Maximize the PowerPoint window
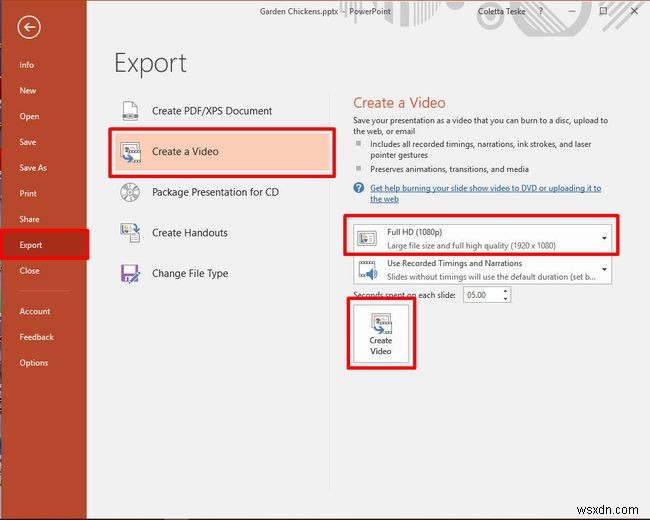This screenshot has height=520, width=650. [x=604, y=11]
